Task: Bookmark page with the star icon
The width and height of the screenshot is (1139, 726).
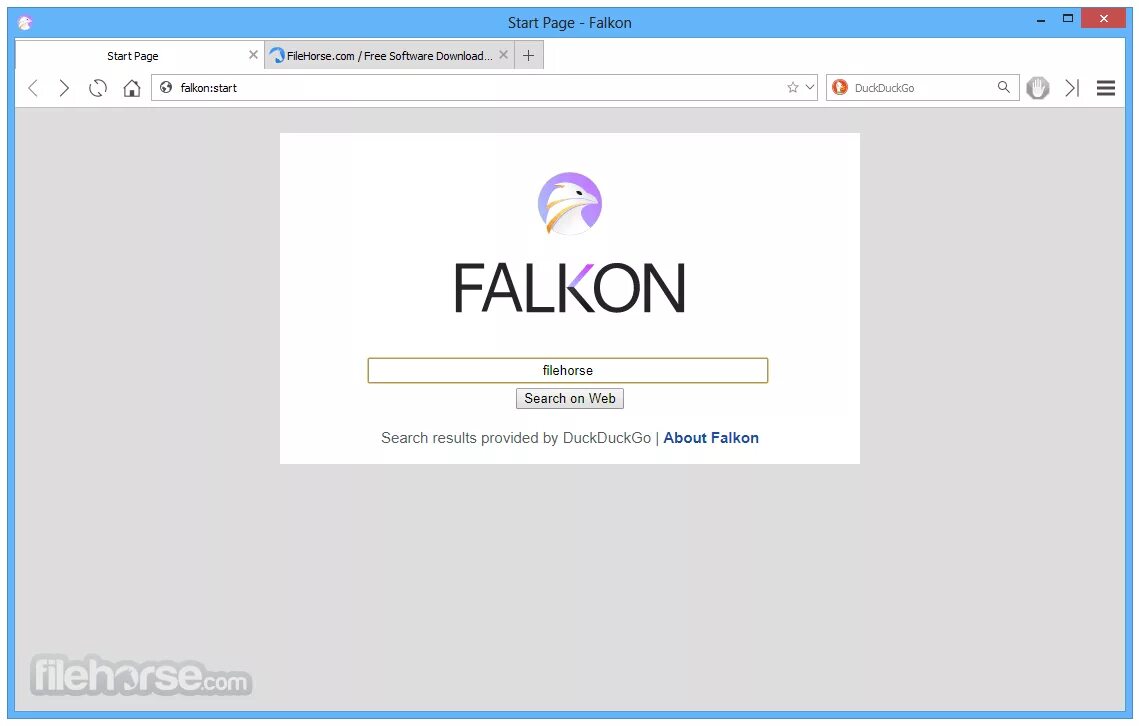Action: click(793, 87)
